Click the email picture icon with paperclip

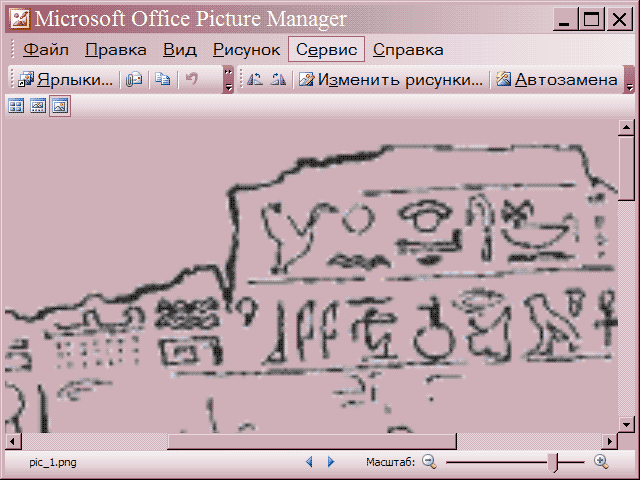[x=134, y=79]
